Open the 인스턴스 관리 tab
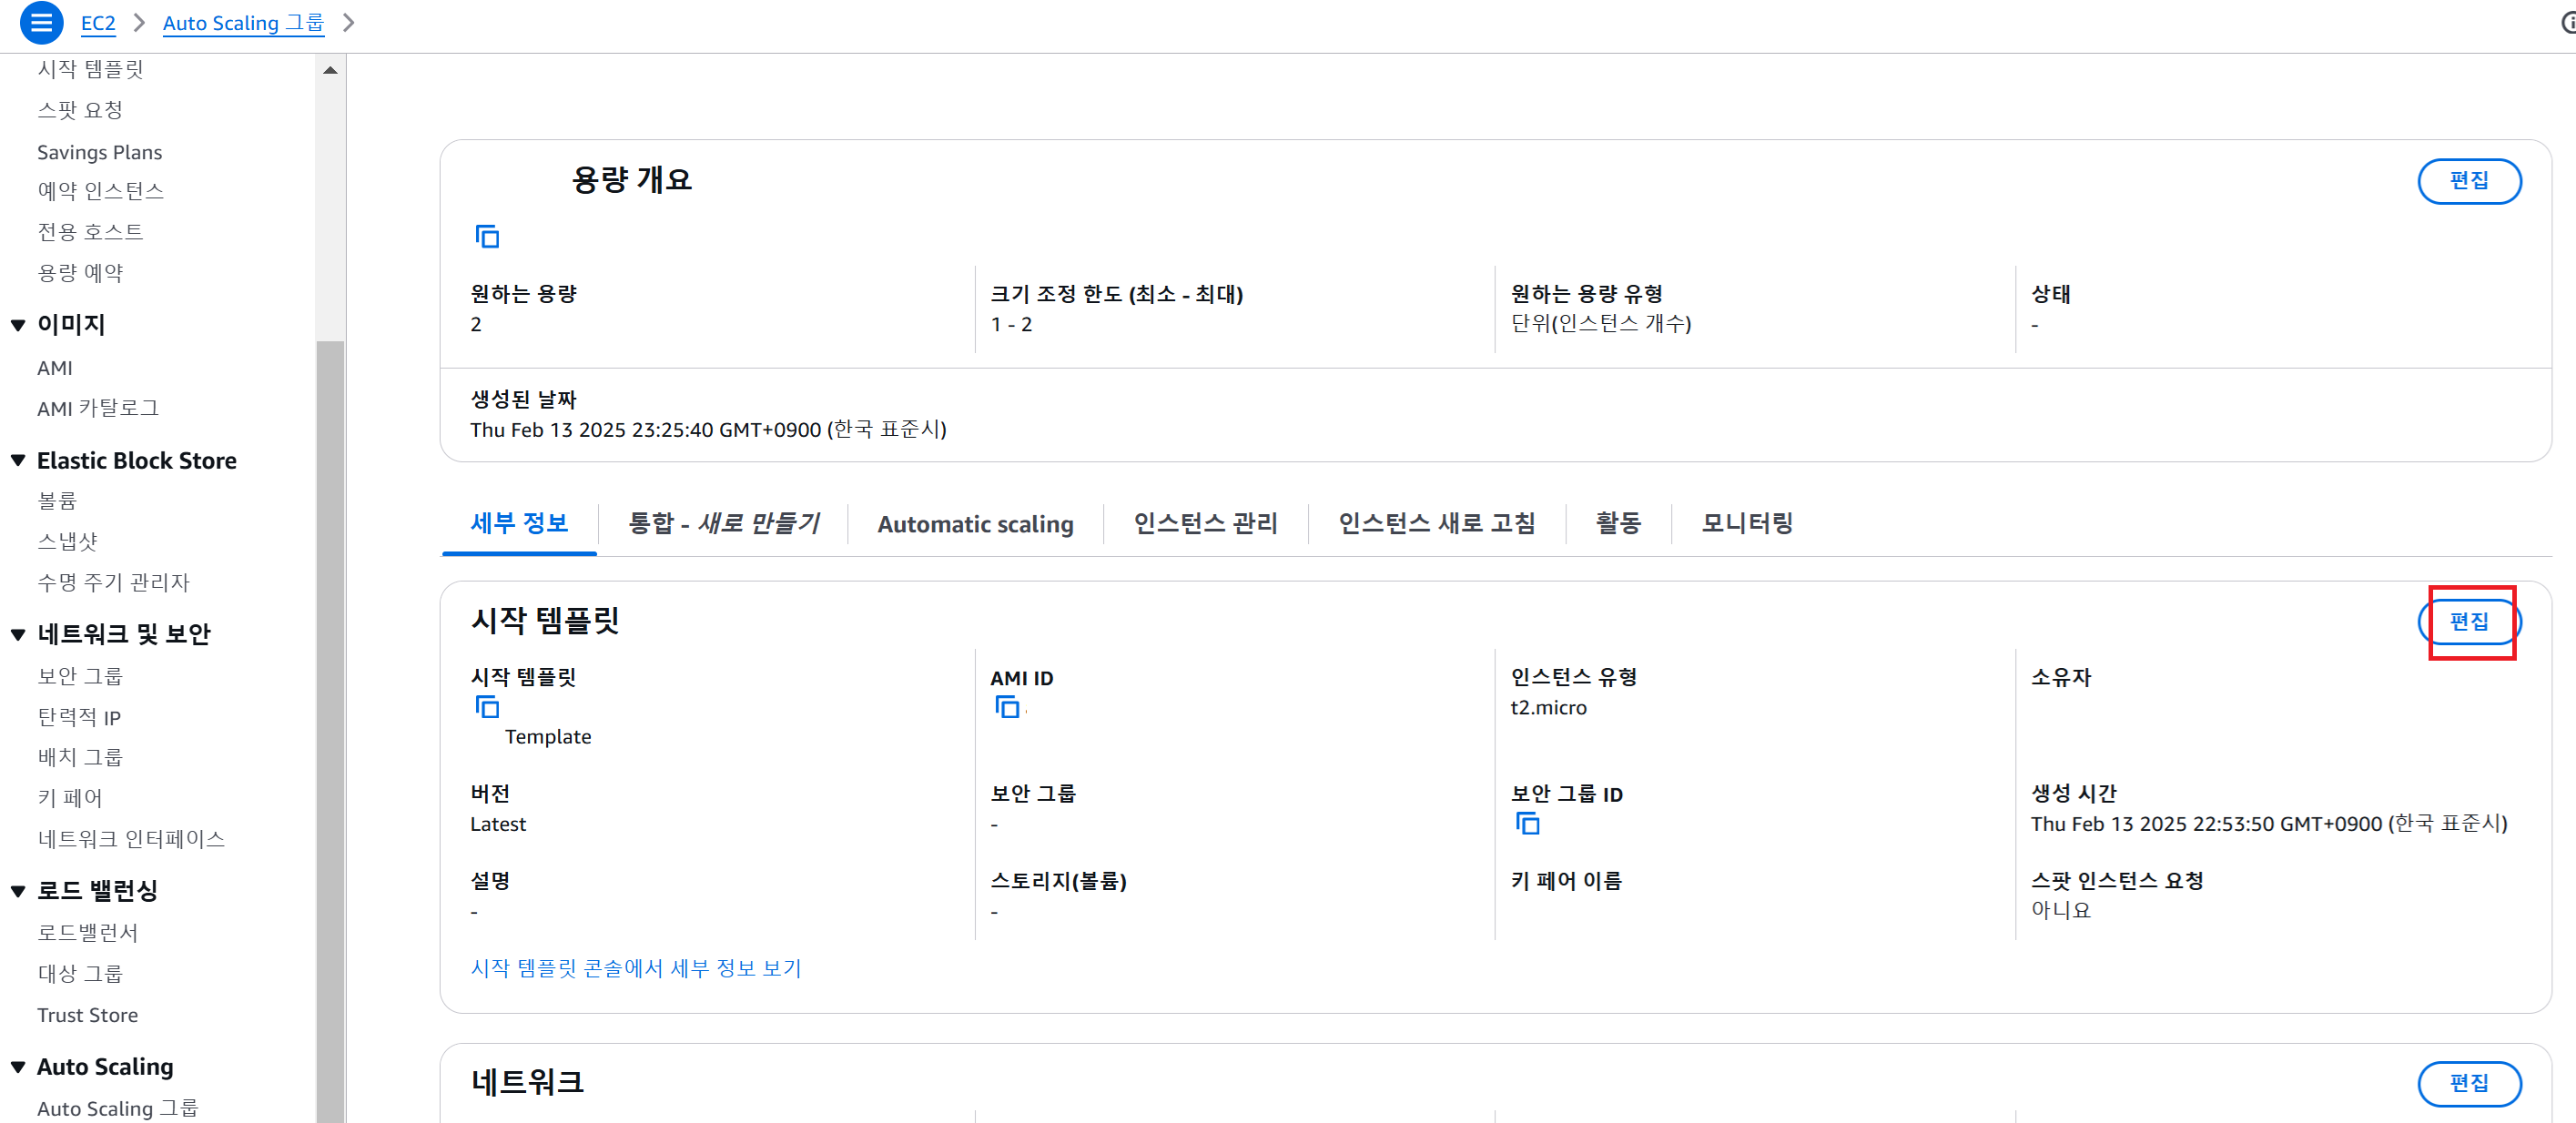The width and height of the screenshot is (2576, 1123). tap(1205, 523)
